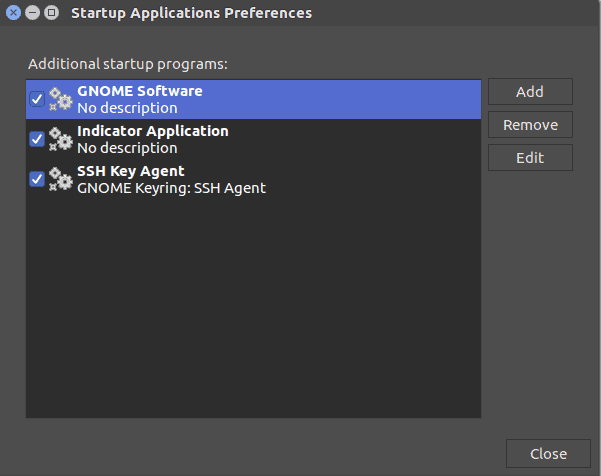Uncheck the GNOME Software startup checkbox
The image size is (601, 476).
click(37, 99)
